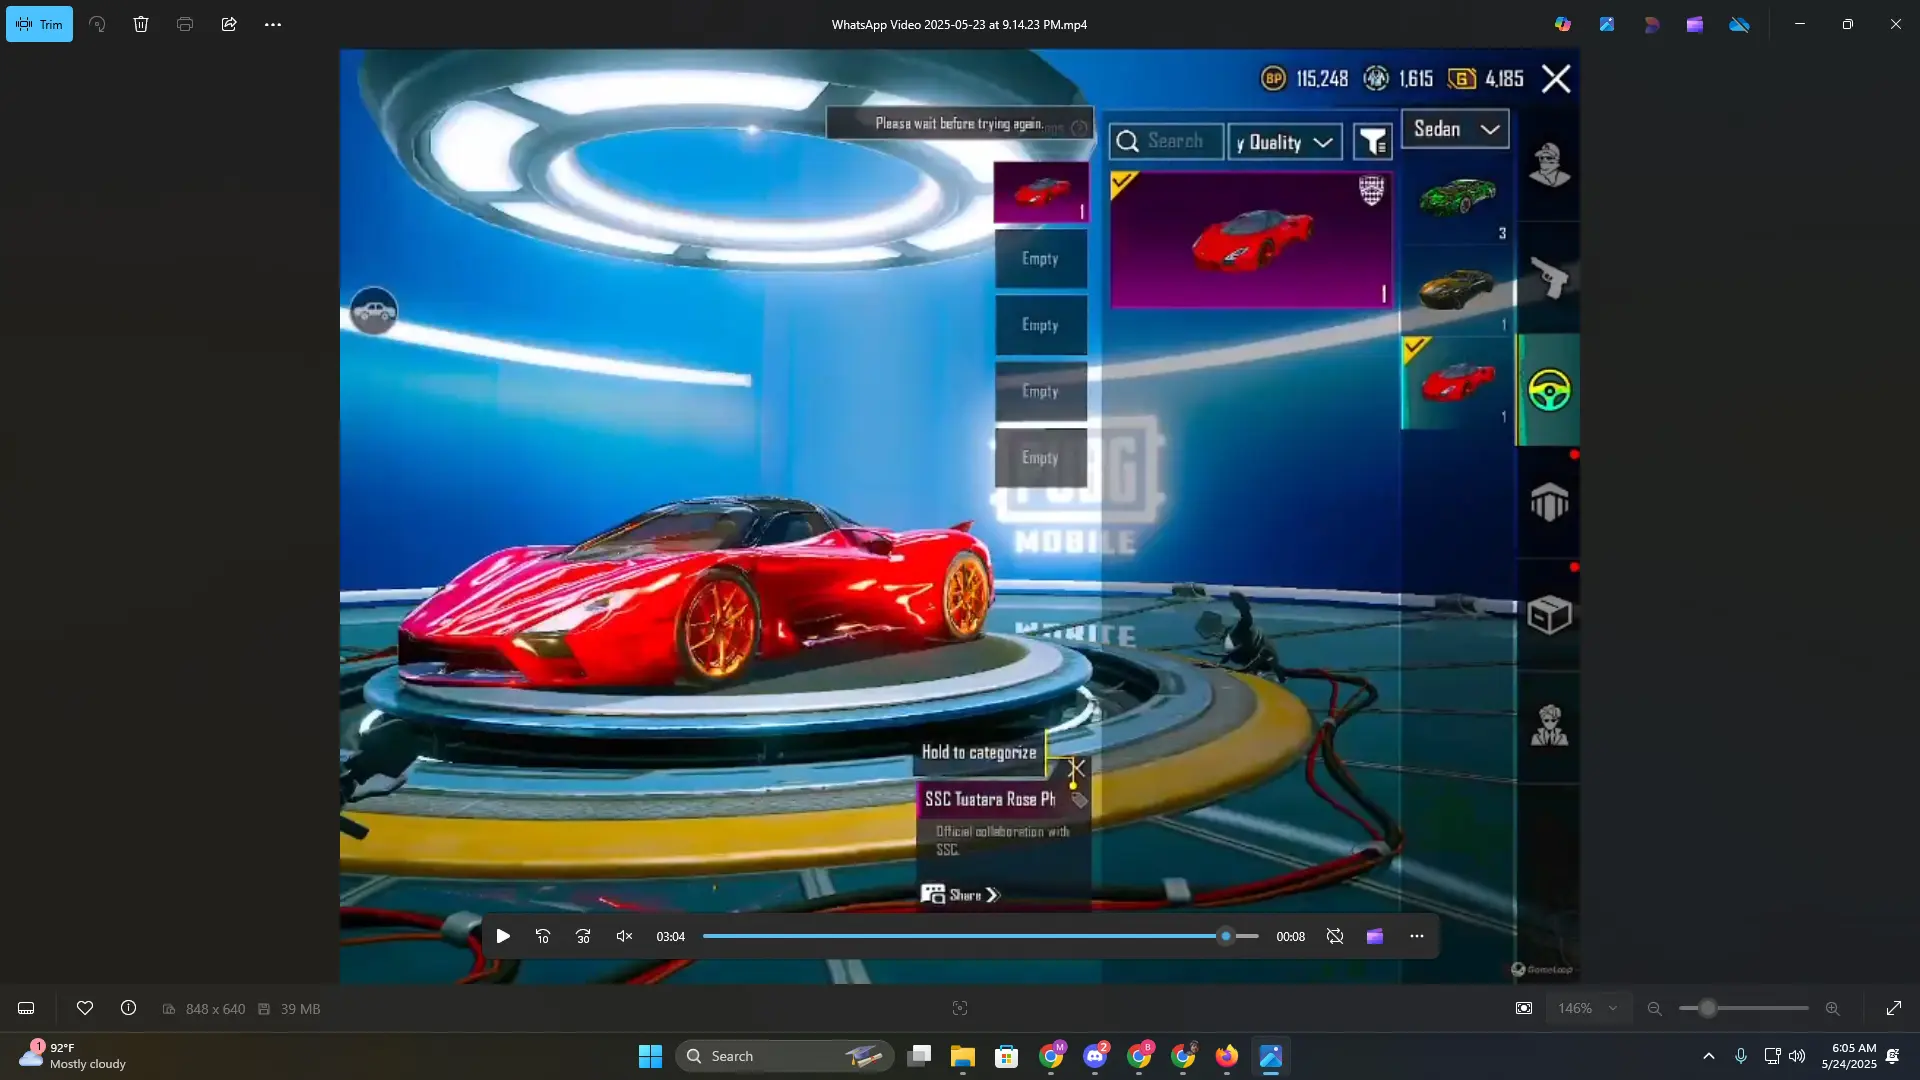Click the zoom level slider
The height and width of the screenshot is (1080, 1920).
(x=1744, y=1009)
